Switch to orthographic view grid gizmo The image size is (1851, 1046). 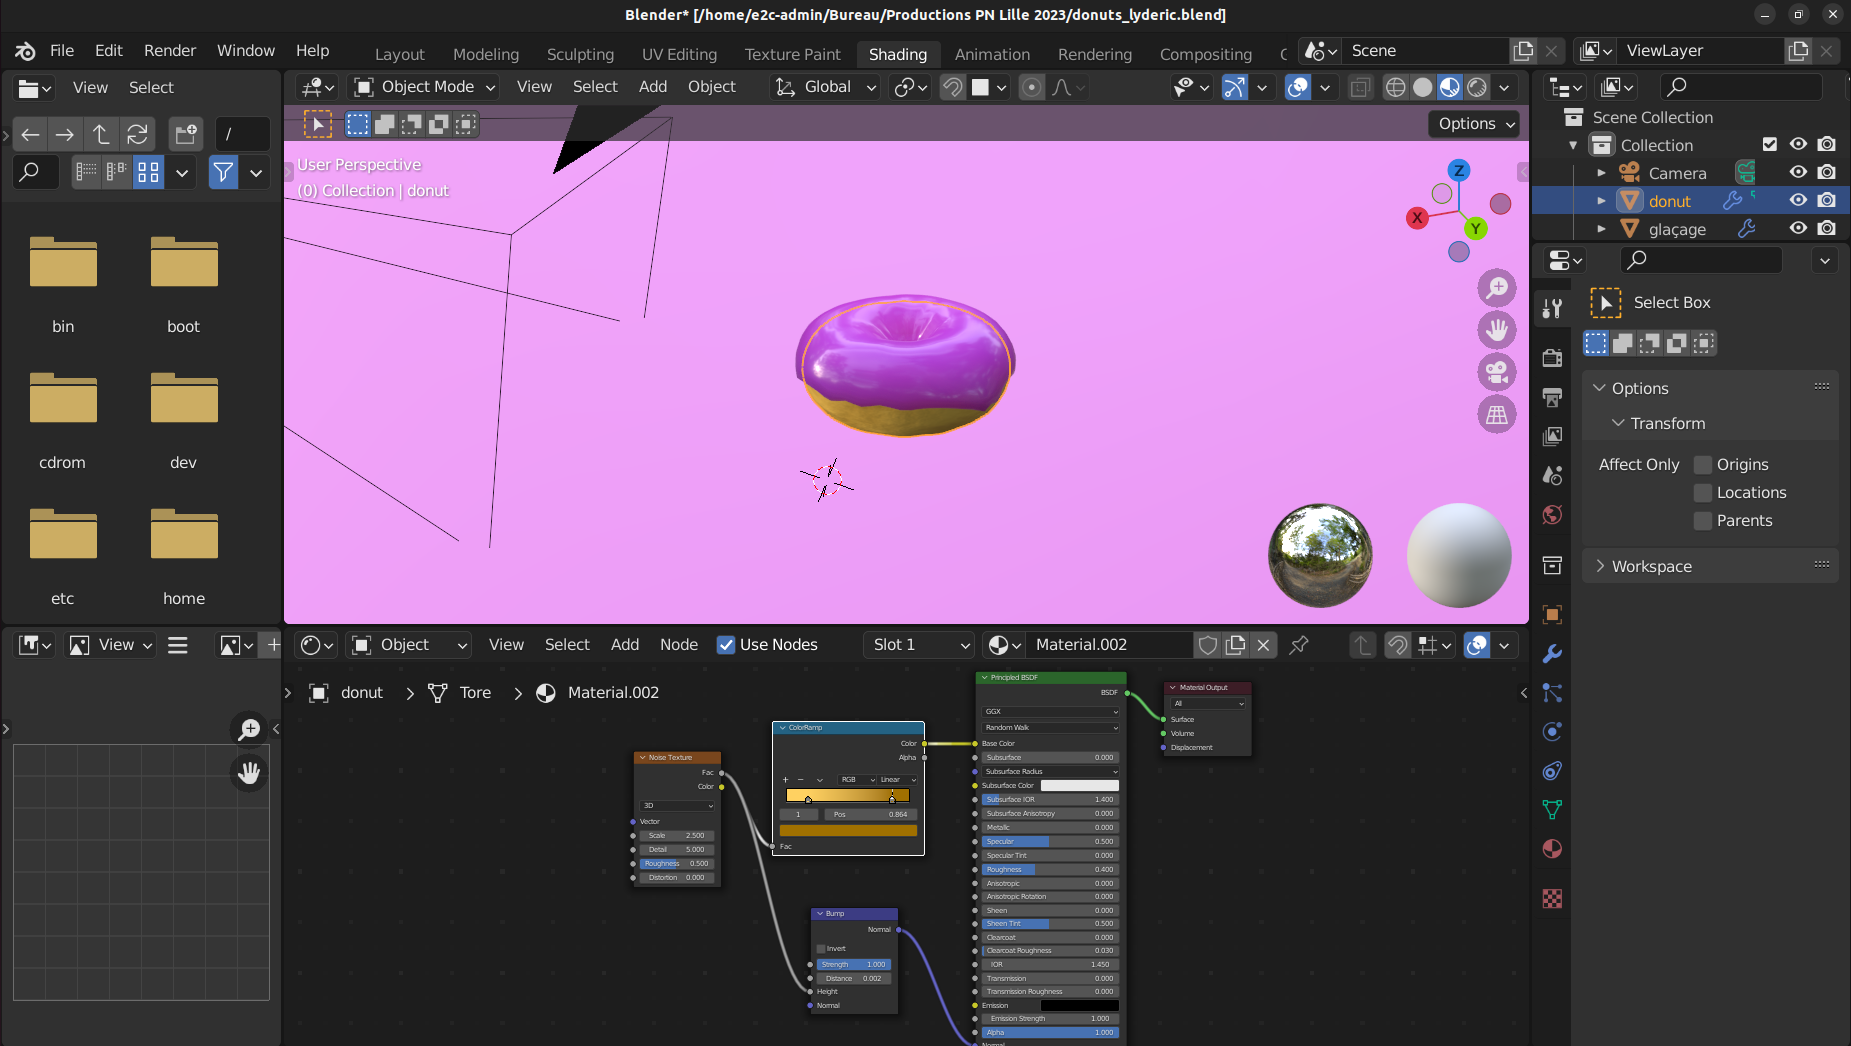tap(1497, 414)
